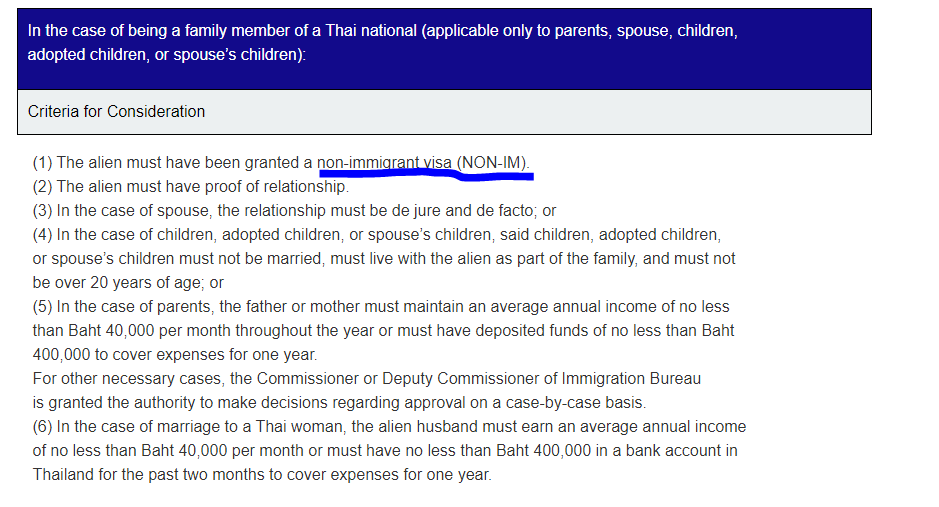The height and width of the screenshot is (507, 939).
Task: Click the line starting "For other necessary cases"
Action: pyautogui.click(x=366, y=379)
